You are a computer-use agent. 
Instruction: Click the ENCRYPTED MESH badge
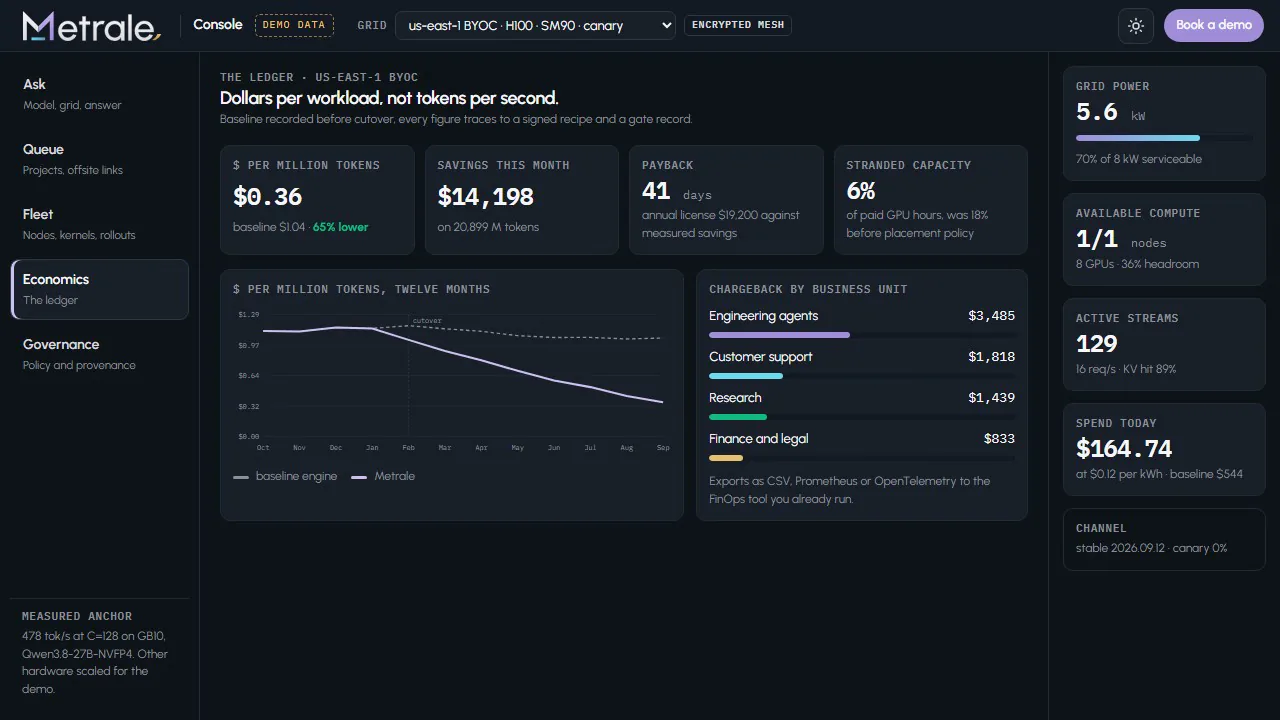[738, 25]
